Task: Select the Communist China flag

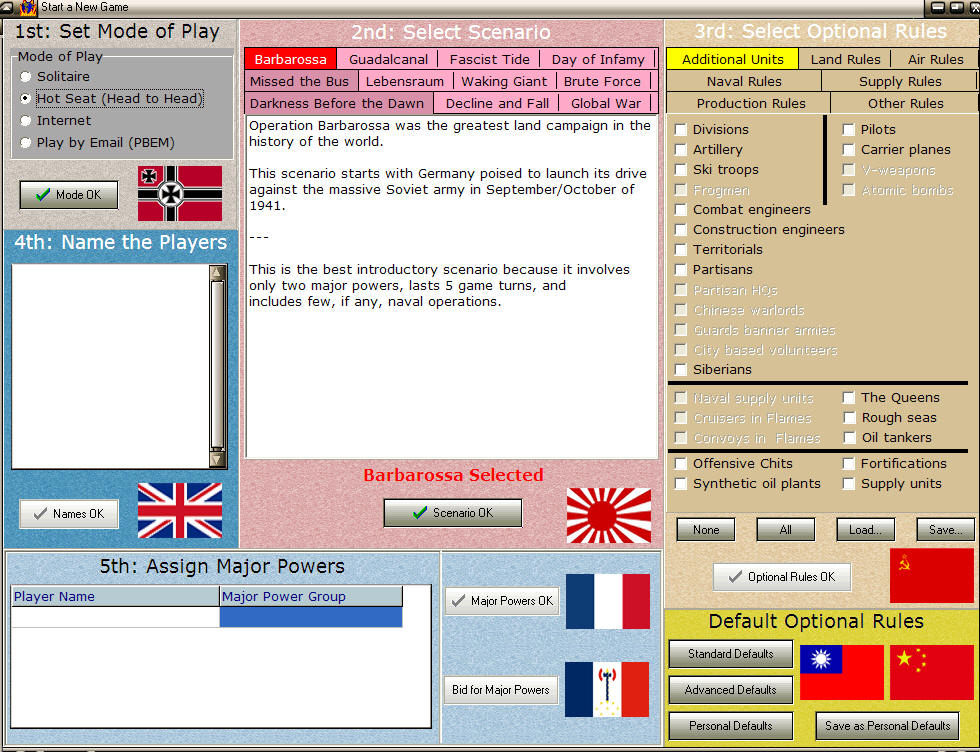Action: [931, 673]
